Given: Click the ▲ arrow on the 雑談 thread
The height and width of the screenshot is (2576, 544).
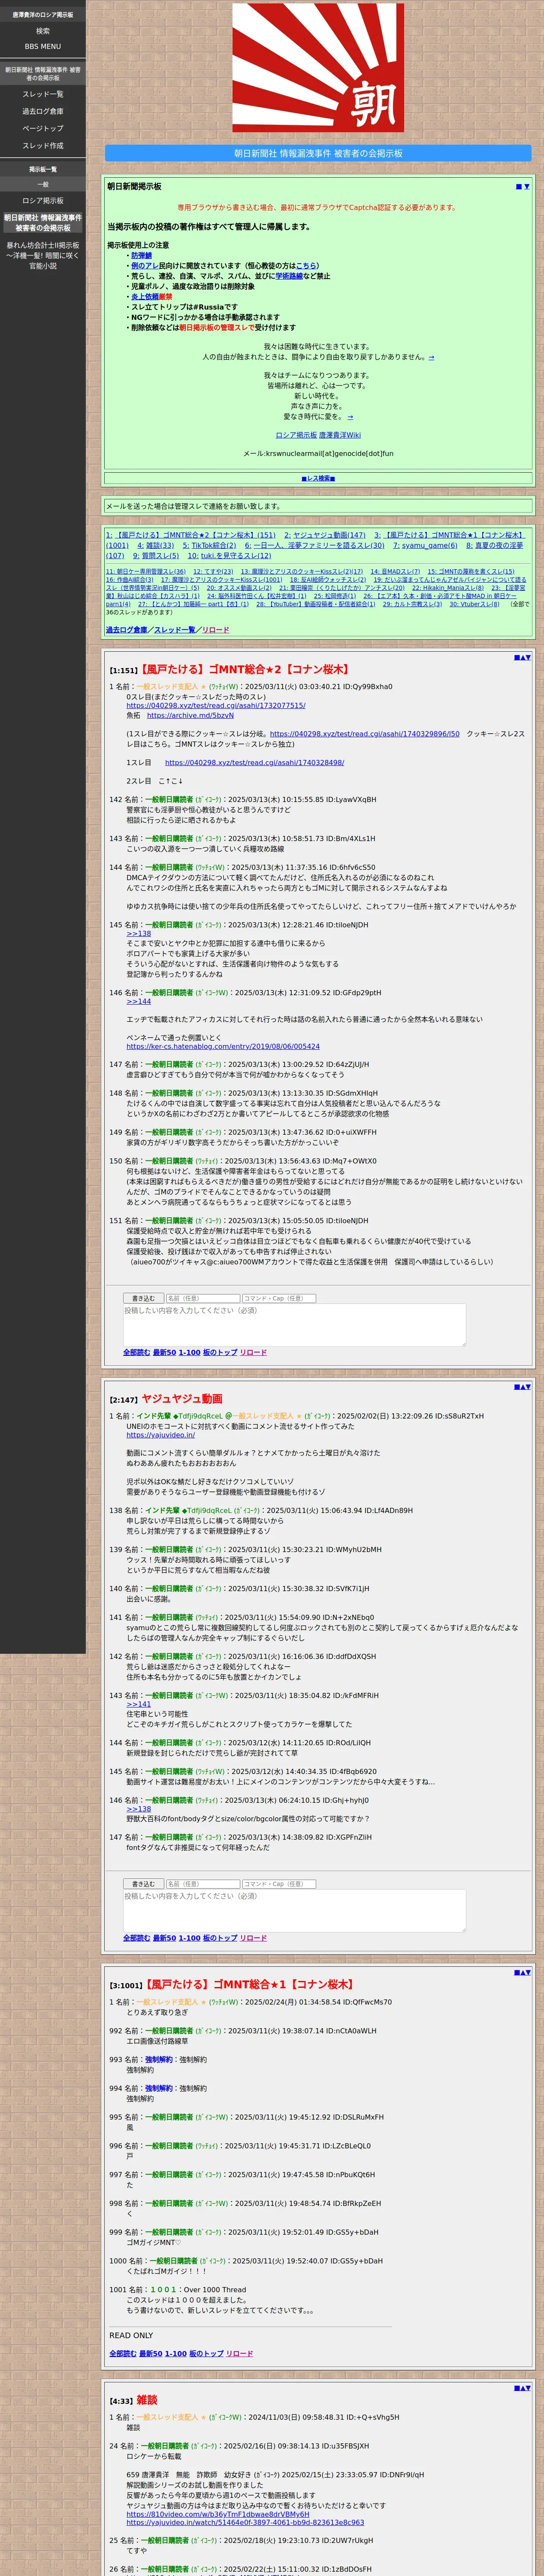Looking at the screenshot, I should (x=522, y=2387).
